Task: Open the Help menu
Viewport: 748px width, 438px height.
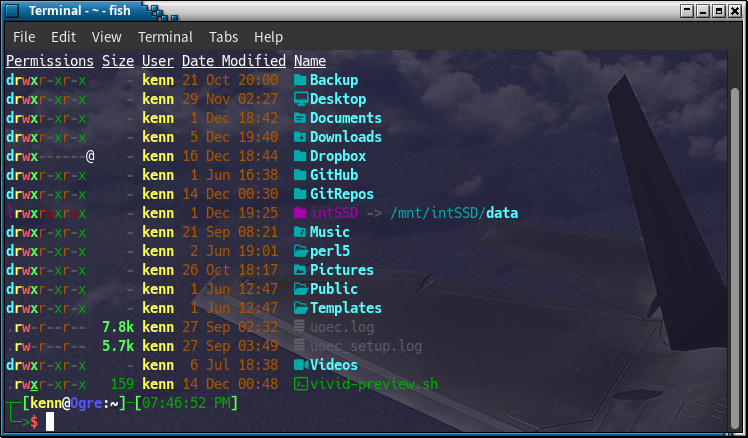Action: tap(268, 37)
